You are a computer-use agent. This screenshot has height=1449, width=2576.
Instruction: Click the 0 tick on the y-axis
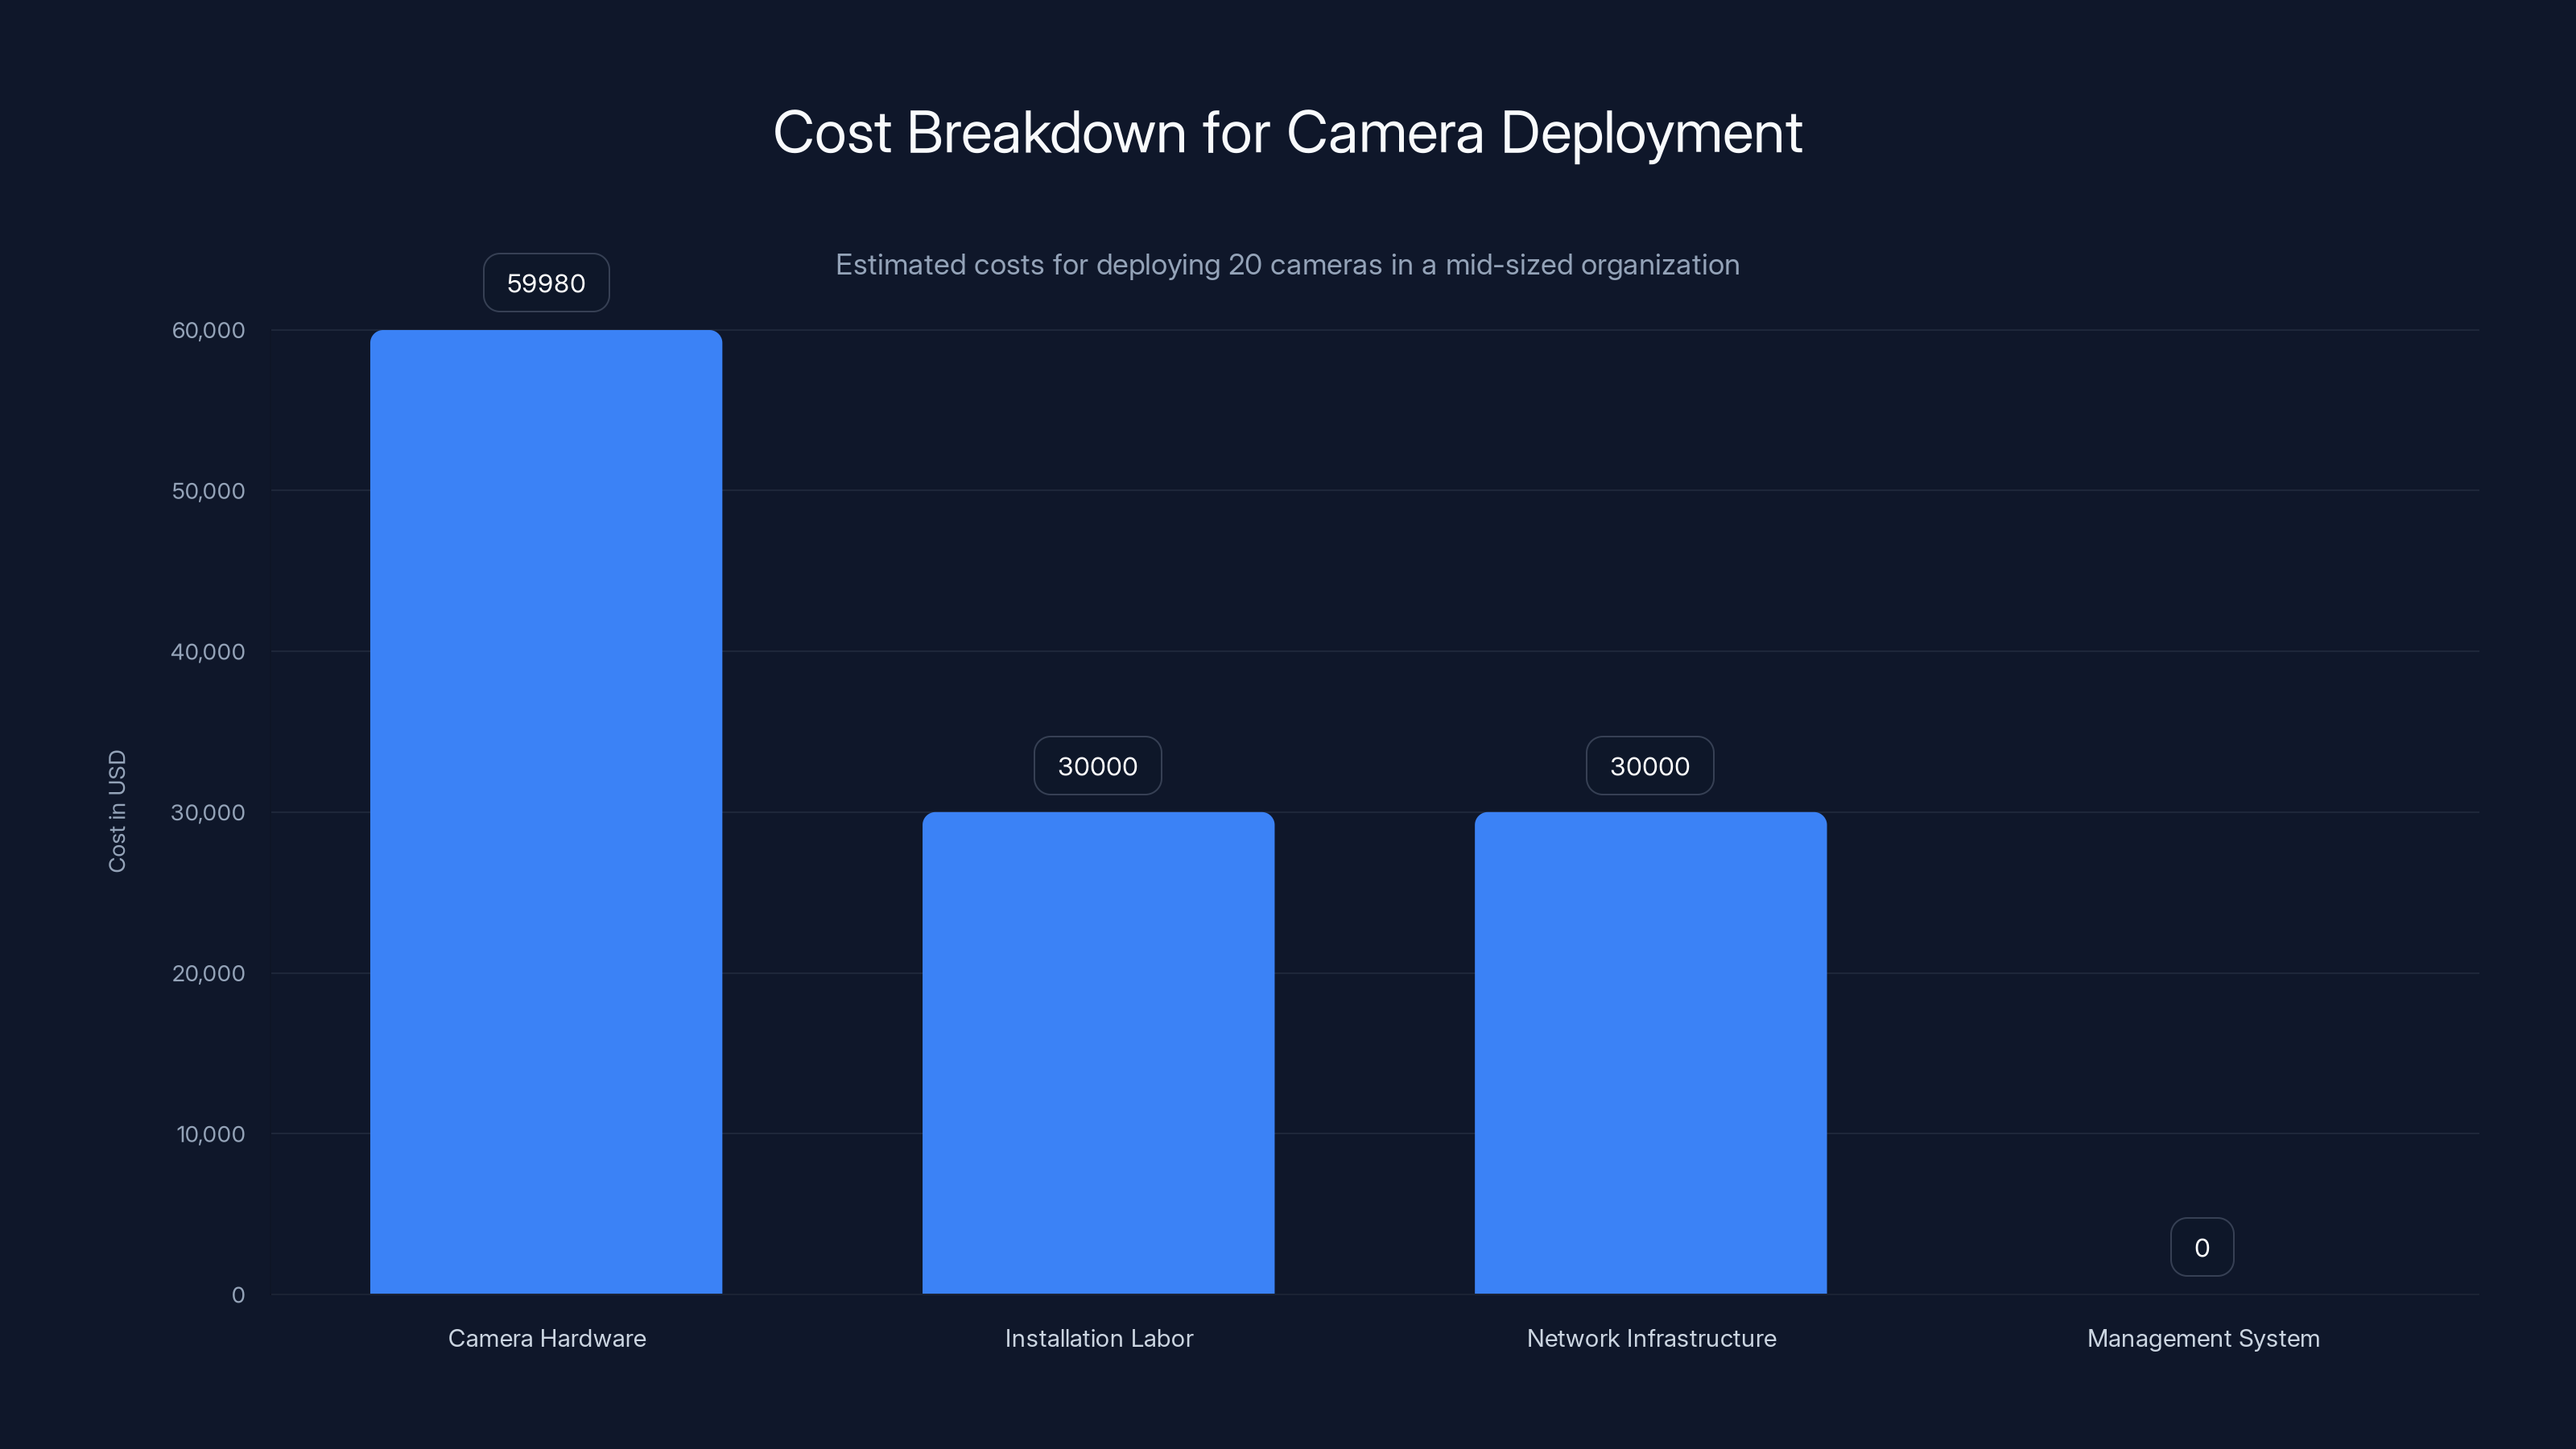(x=237, y=1295)
